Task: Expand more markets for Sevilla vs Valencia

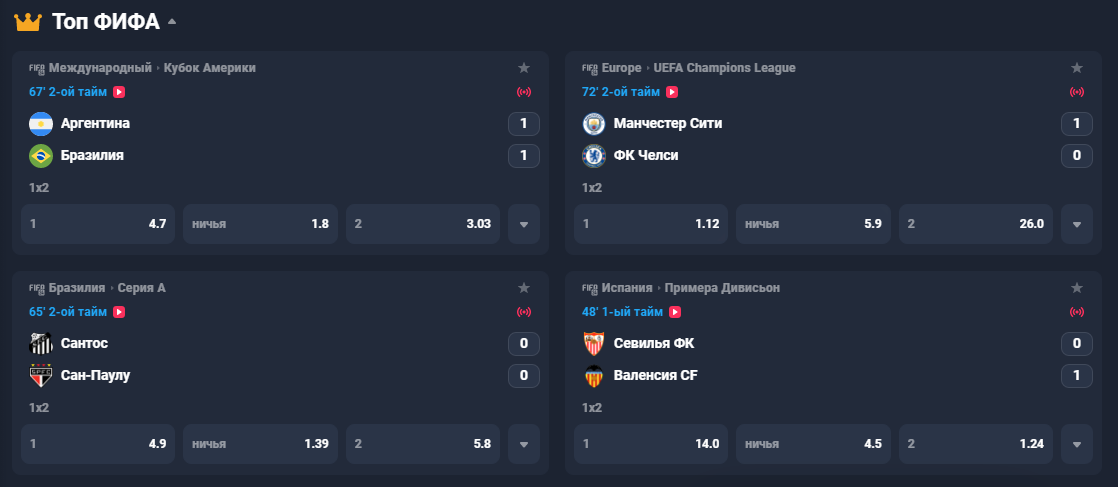Action: pyautogui.click(x=1077, y=444)
